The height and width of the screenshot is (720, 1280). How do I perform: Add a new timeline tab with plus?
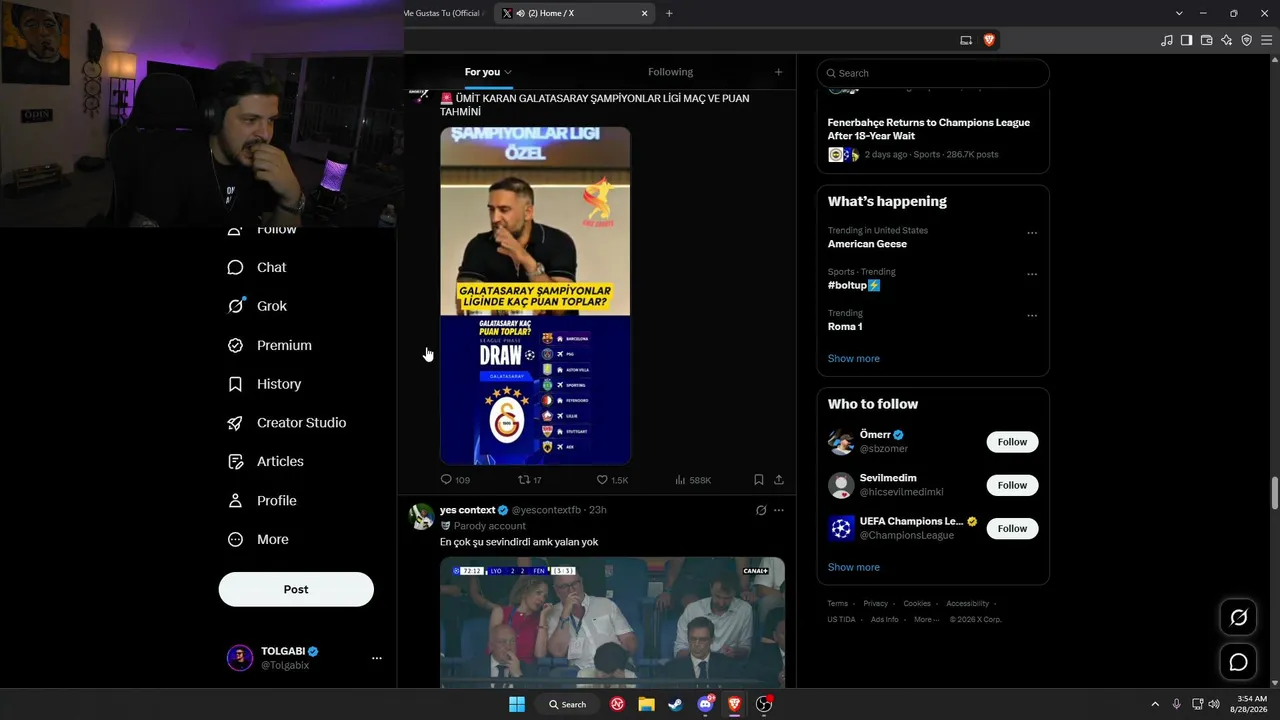point(778,72)
